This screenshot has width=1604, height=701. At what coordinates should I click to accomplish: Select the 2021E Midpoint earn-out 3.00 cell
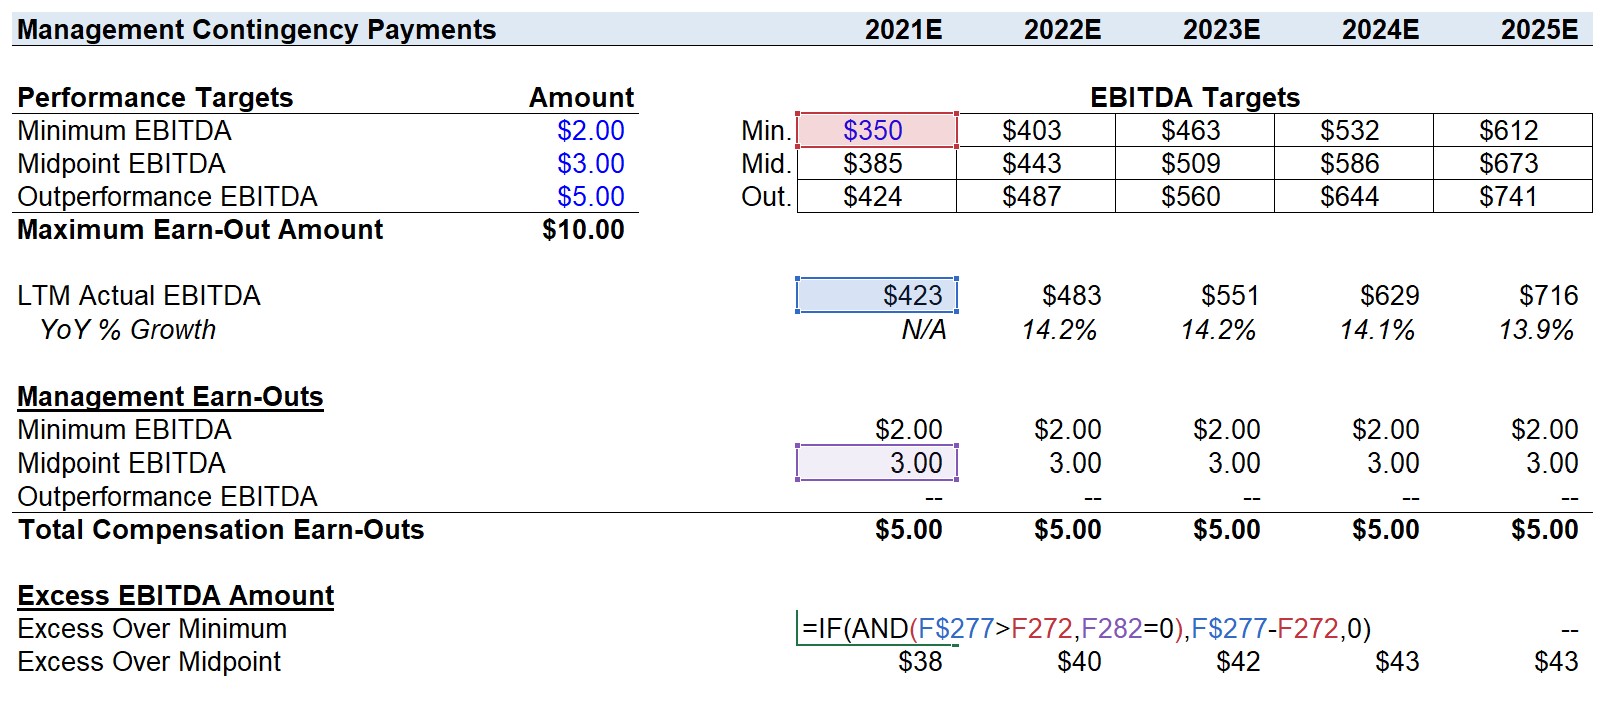876,463
